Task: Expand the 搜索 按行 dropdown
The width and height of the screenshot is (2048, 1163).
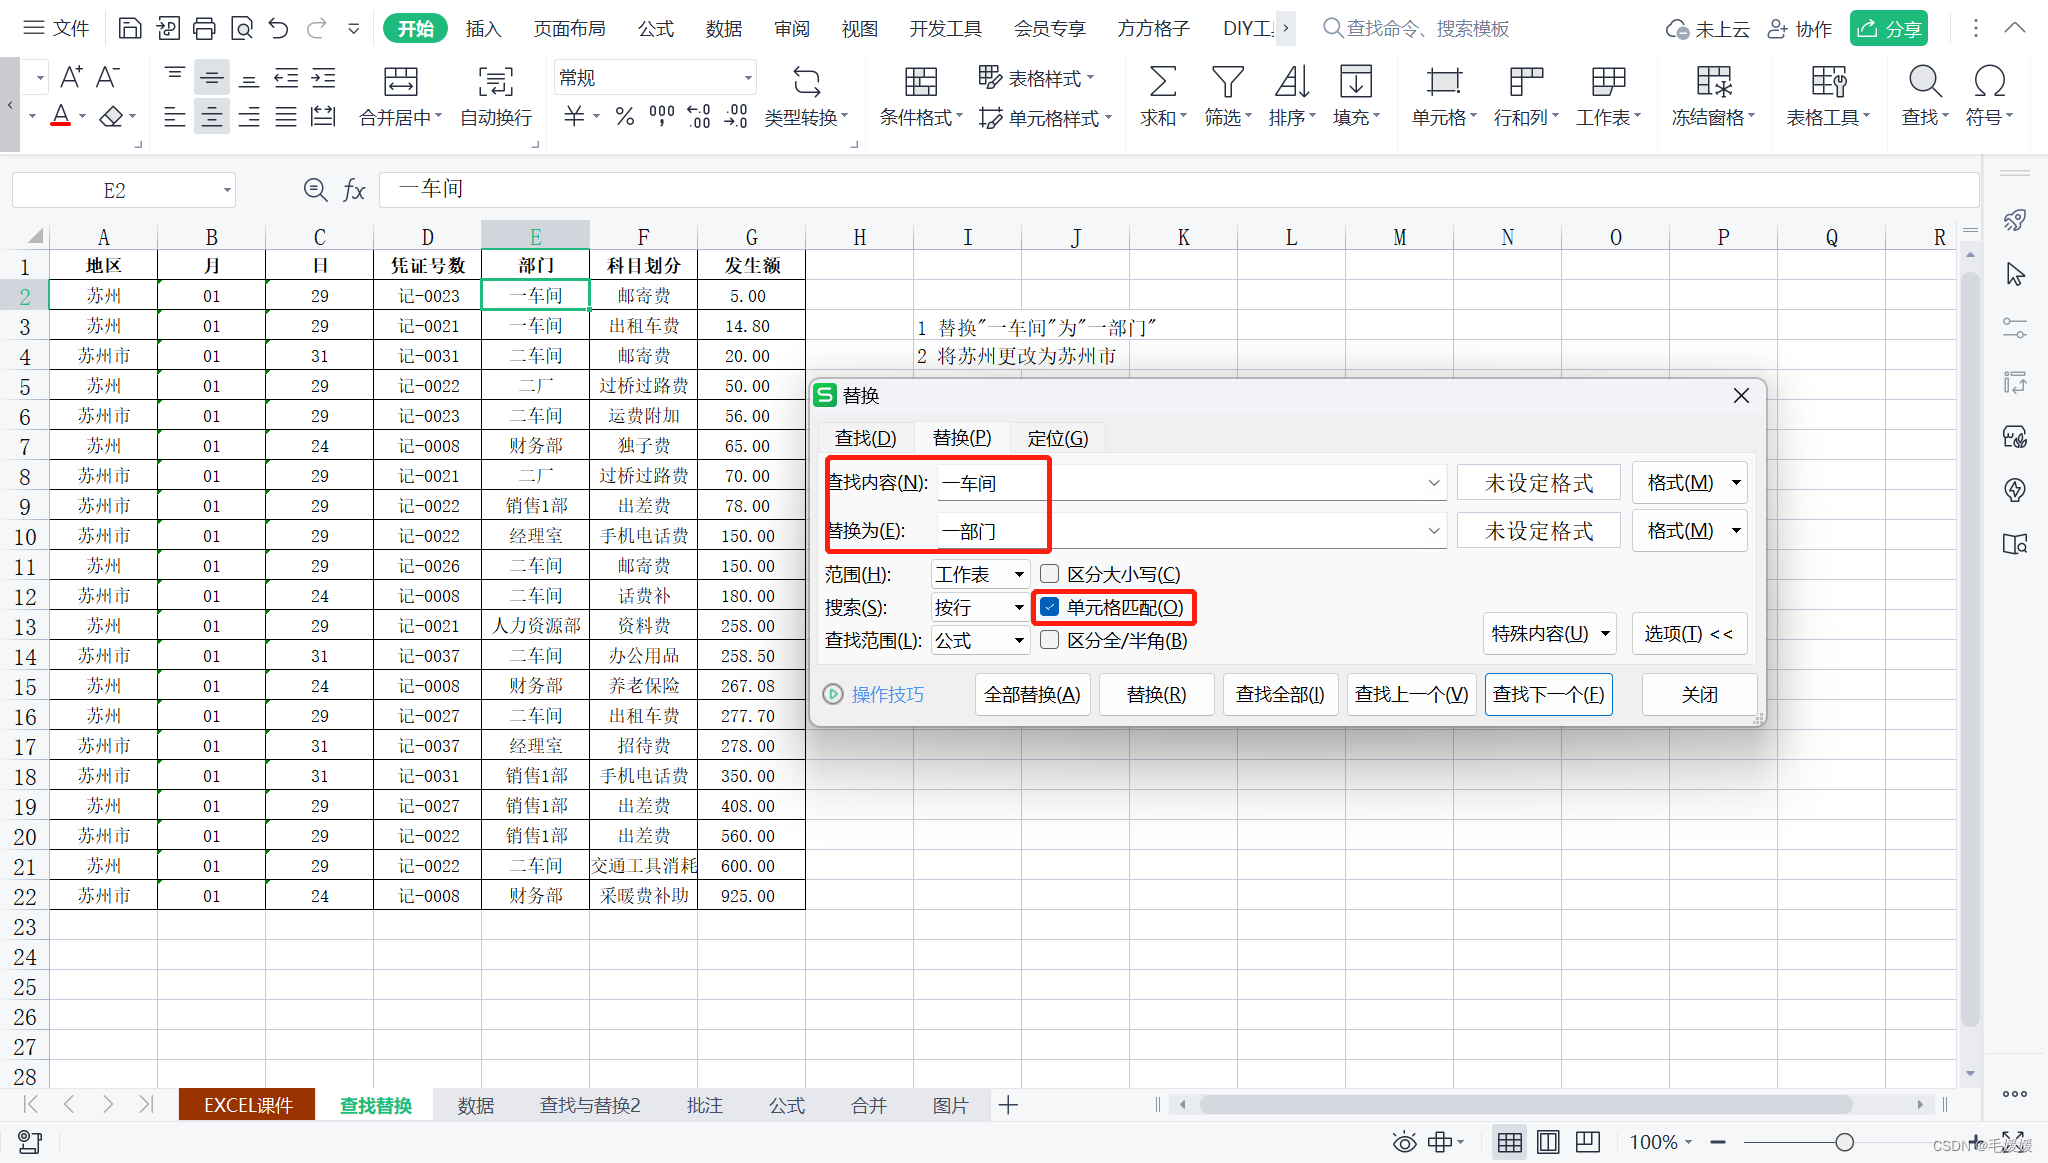Action: point(980,607)
